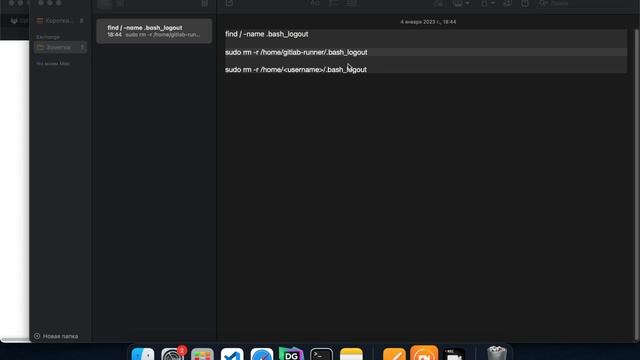Open DataGrip (DG) from the Dock

291,354
